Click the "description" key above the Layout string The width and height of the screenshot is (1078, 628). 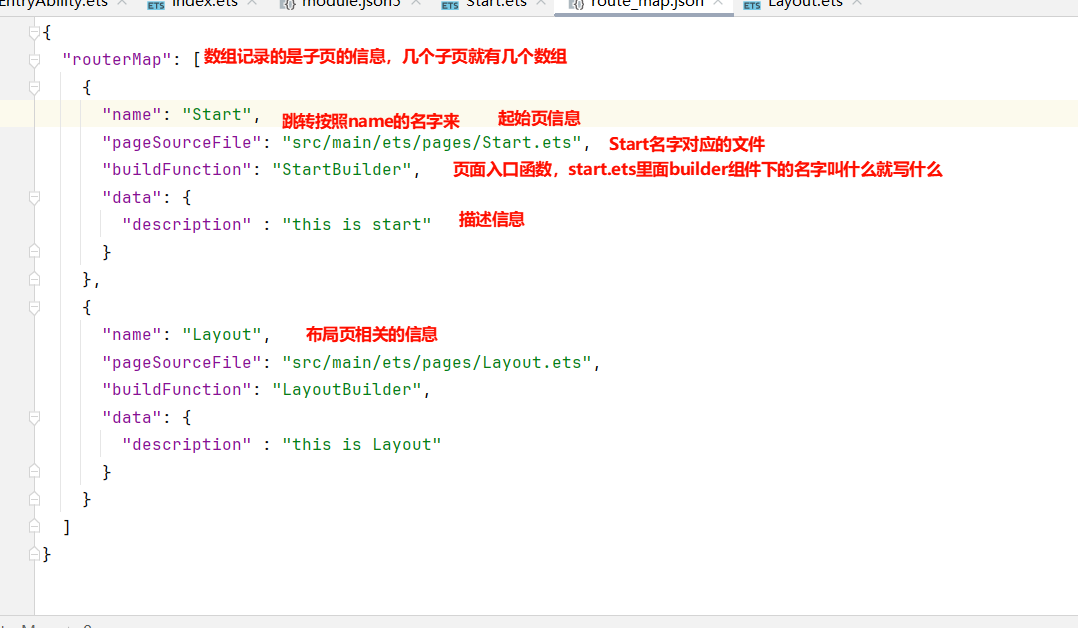pos(186,445)
